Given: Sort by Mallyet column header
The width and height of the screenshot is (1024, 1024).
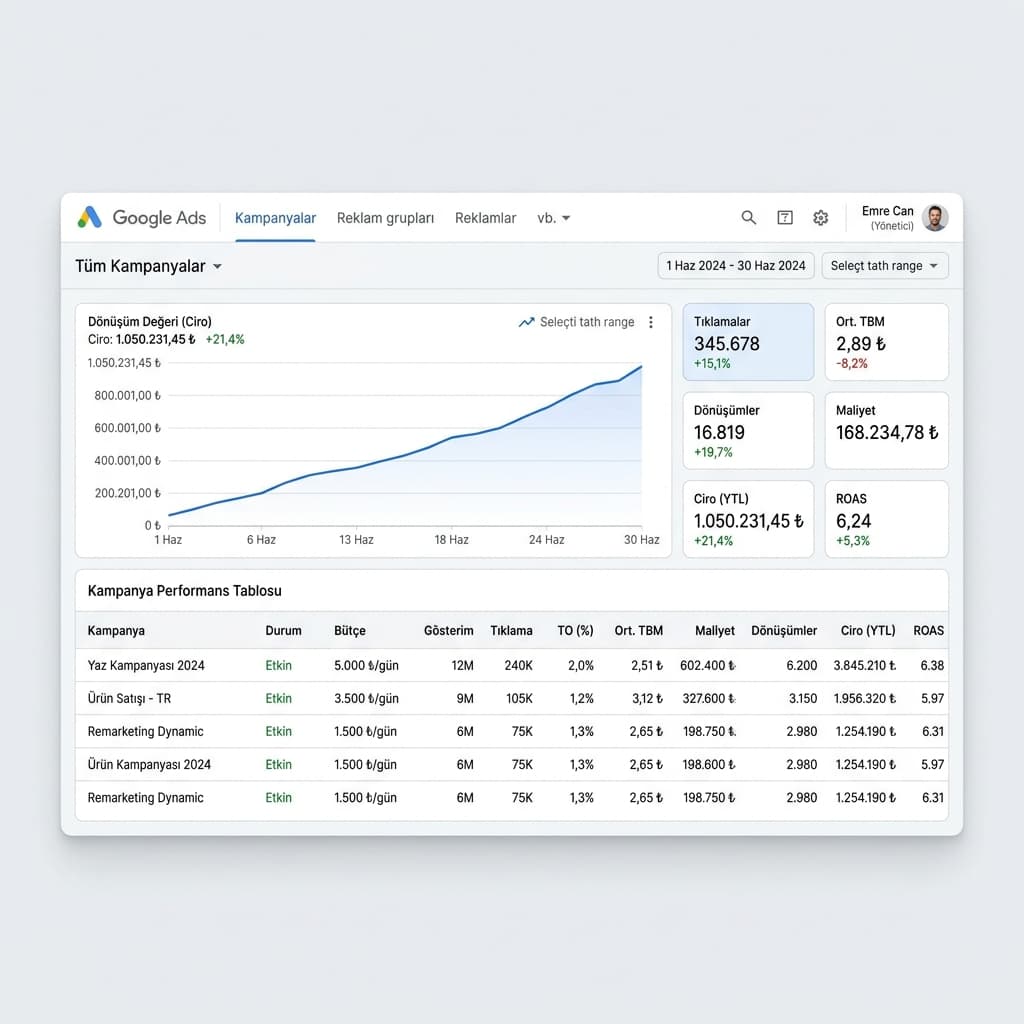Looking at the screenshot, I should pos(715,631).
